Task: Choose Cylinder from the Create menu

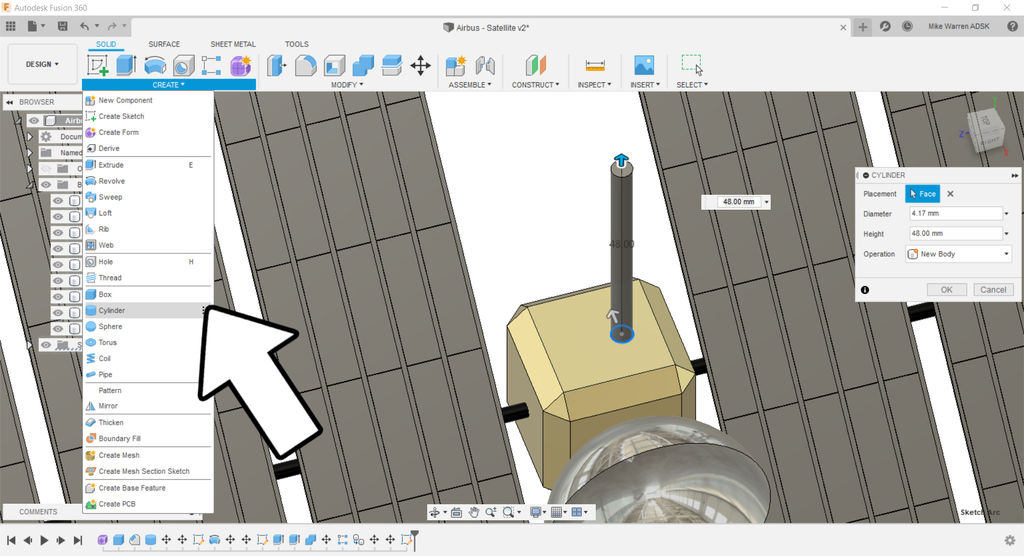Action: pyautogui.click(x=148, y=310)
